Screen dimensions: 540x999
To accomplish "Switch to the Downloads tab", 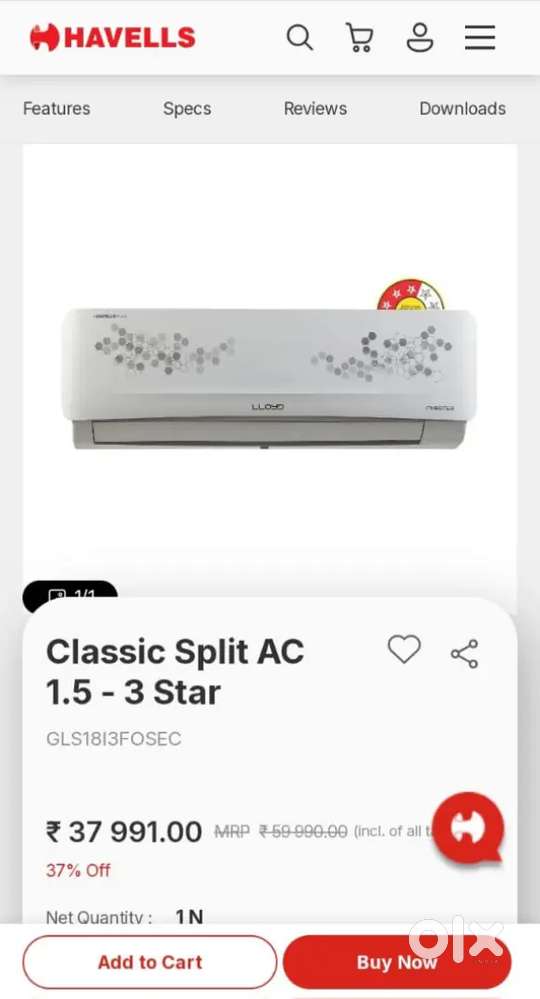I will click(x=462, y=109).
